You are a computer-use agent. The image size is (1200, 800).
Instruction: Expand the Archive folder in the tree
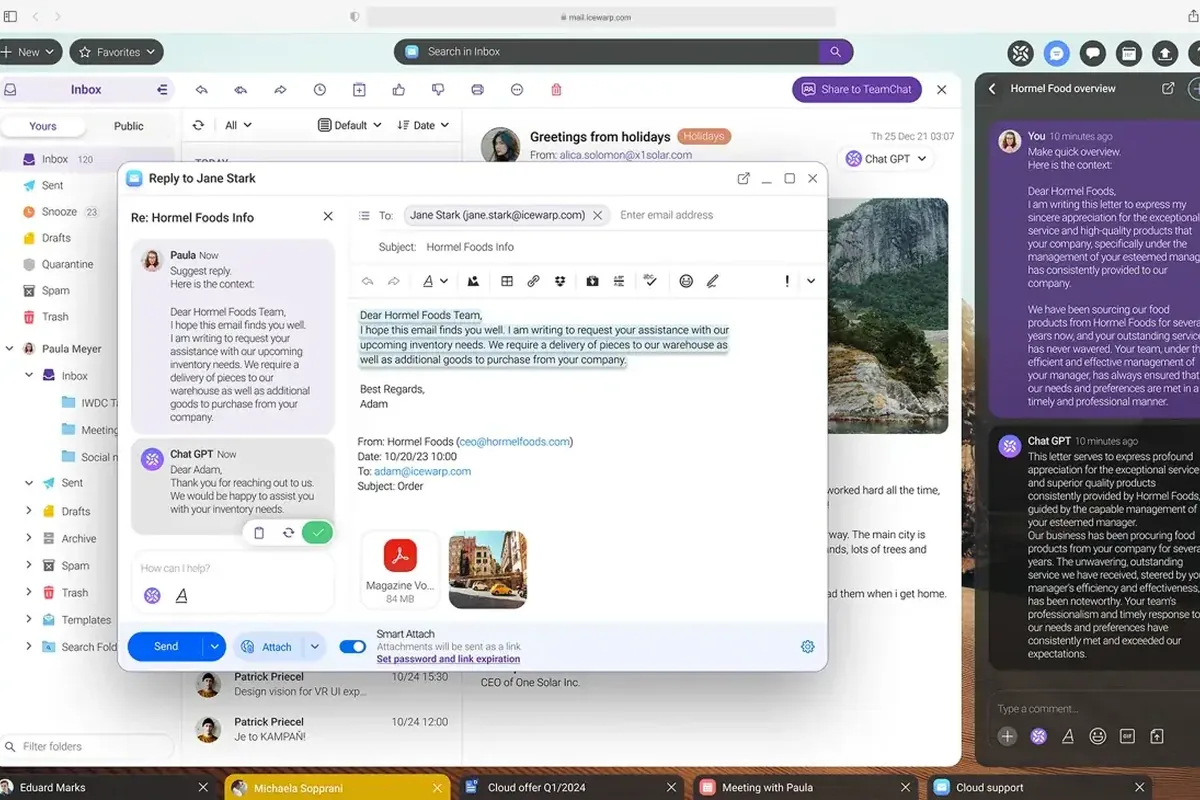29,538
